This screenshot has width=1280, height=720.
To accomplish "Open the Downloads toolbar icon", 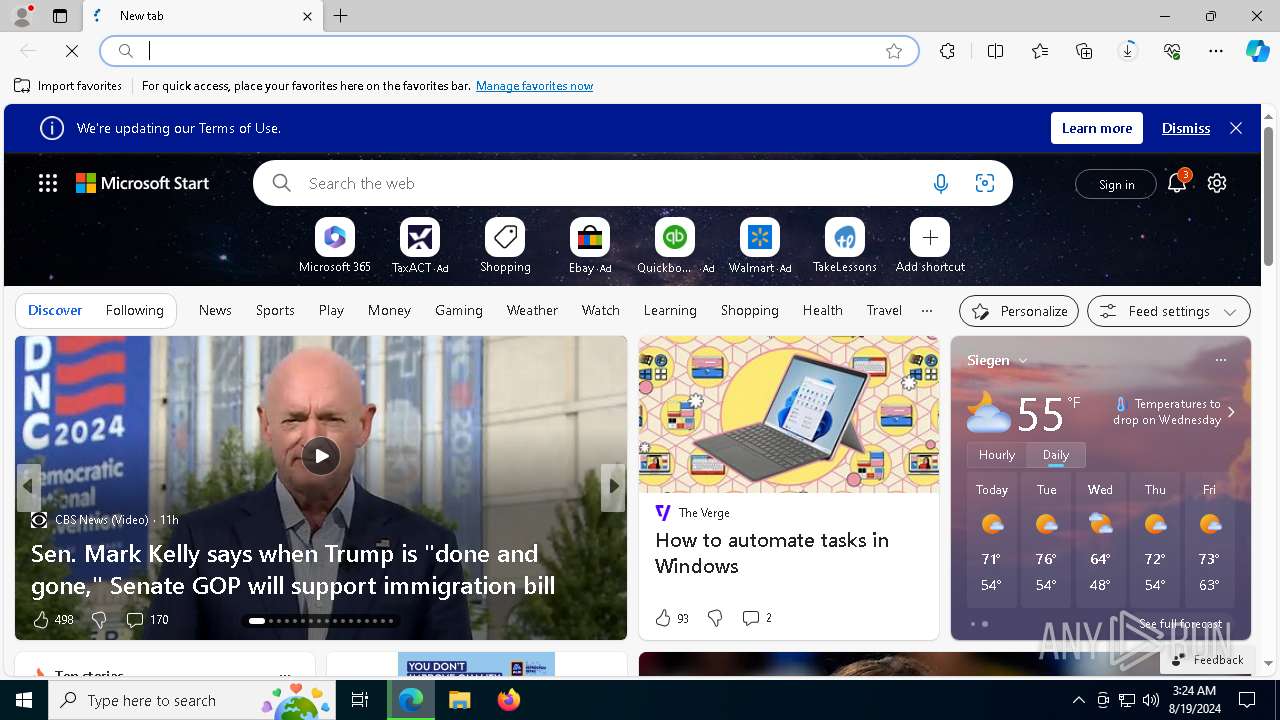I will pyautogui.click(x=1128, y=51).
